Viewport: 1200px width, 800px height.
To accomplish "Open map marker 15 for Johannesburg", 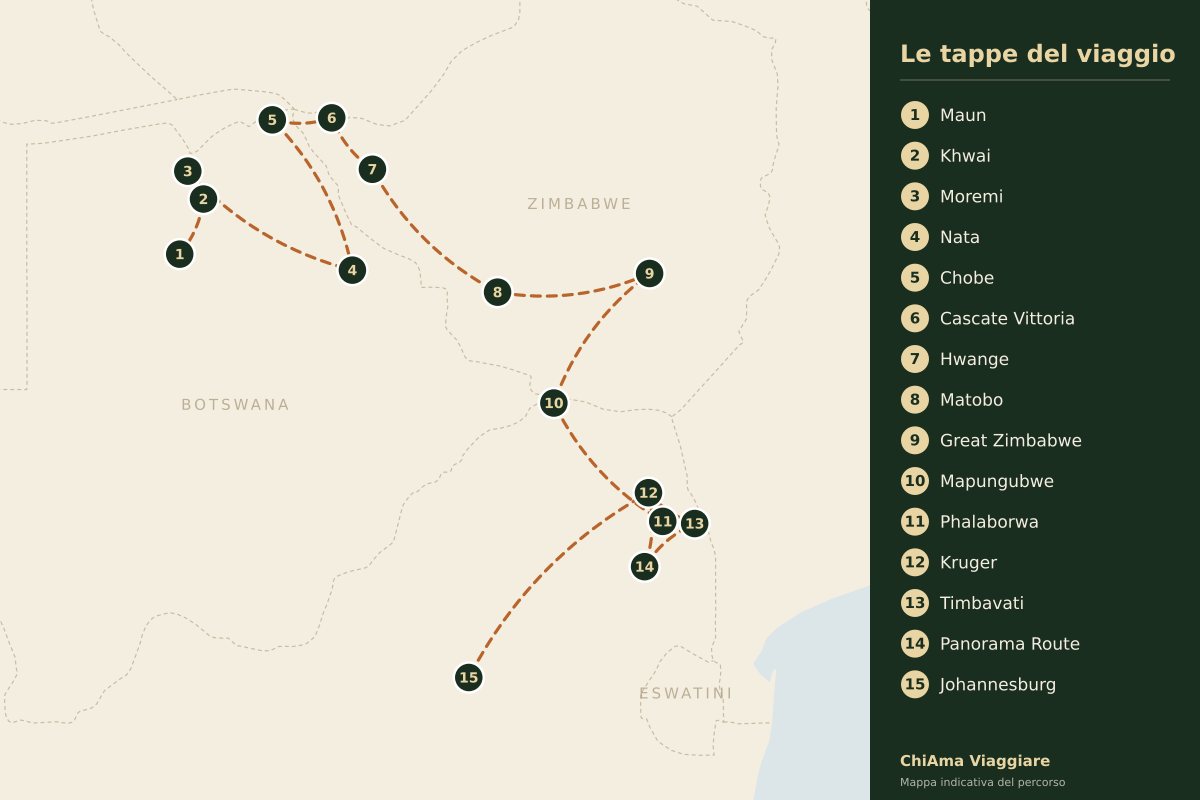I will (x=468, y=677).
